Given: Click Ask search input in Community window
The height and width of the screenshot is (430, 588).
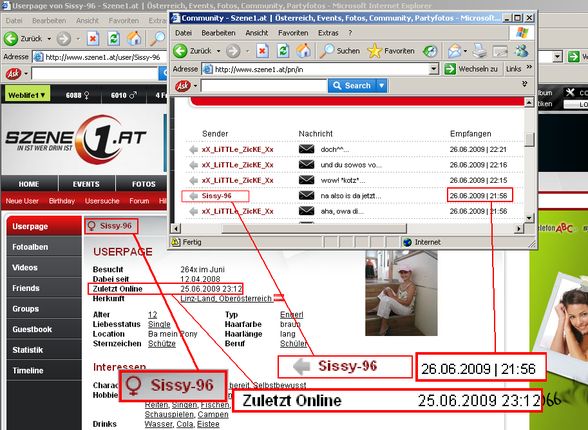Looking at the screenshot, I should tap(264, 86).
